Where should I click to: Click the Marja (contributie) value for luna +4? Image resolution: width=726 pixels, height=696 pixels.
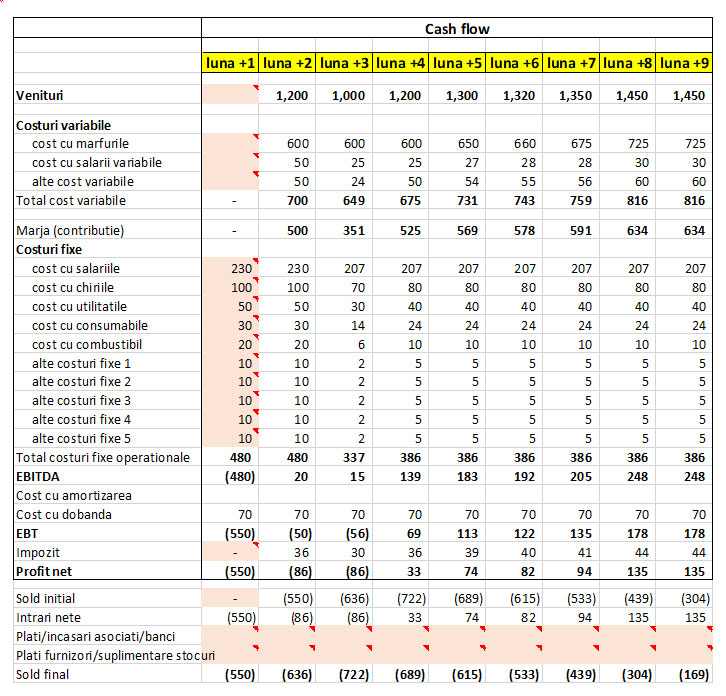tap(401, 230)
